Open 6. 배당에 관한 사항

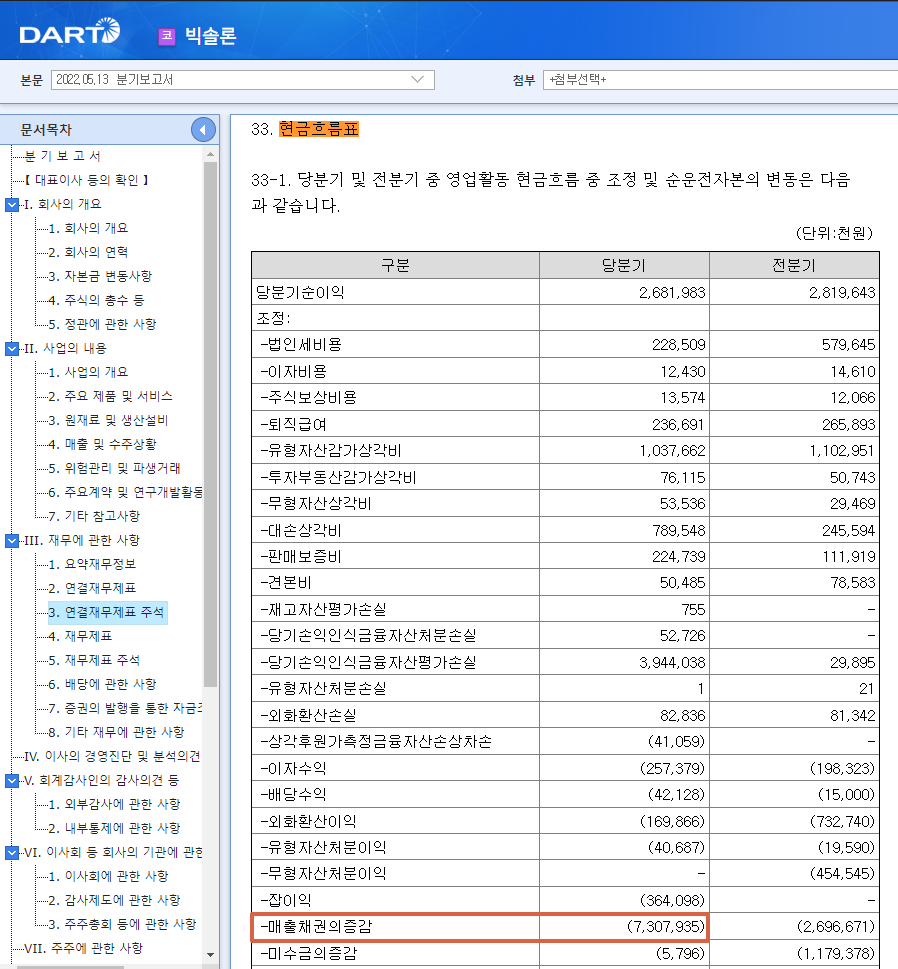tap(100, 685)
